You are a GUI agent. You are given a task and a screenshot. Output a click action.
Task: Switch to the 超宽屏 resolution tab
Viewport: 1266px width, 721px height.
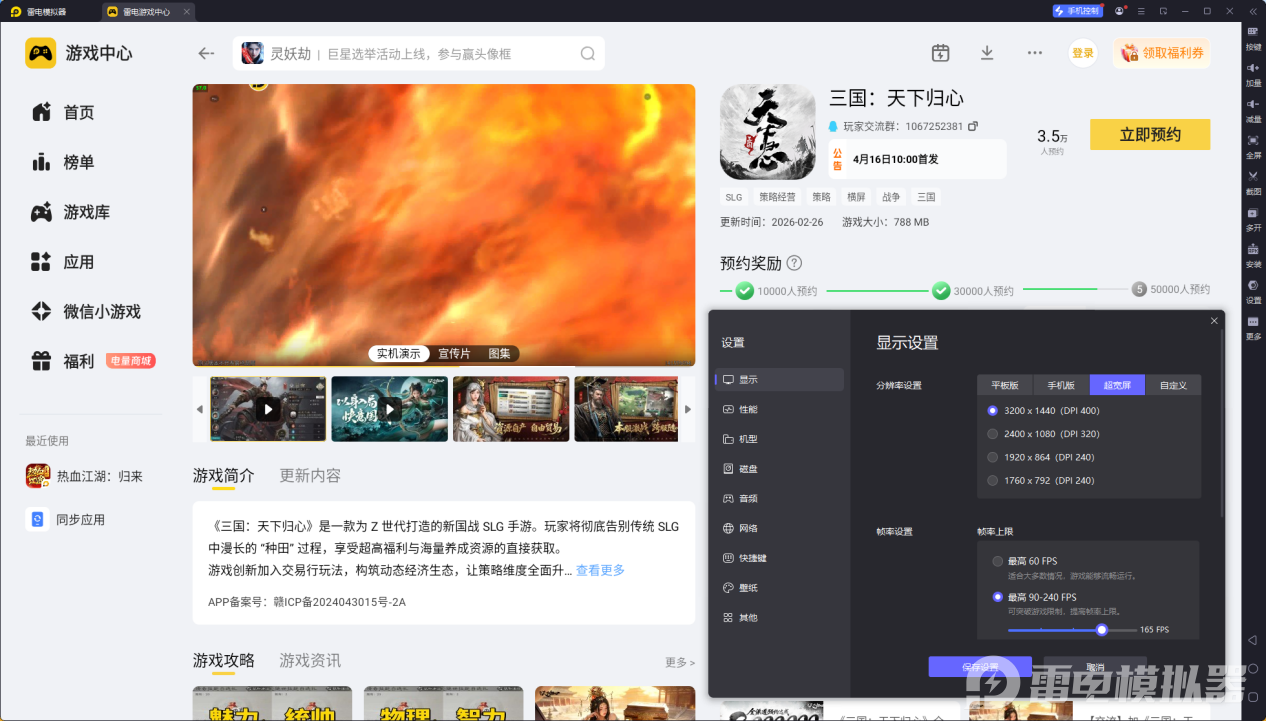coord(1117,385)
